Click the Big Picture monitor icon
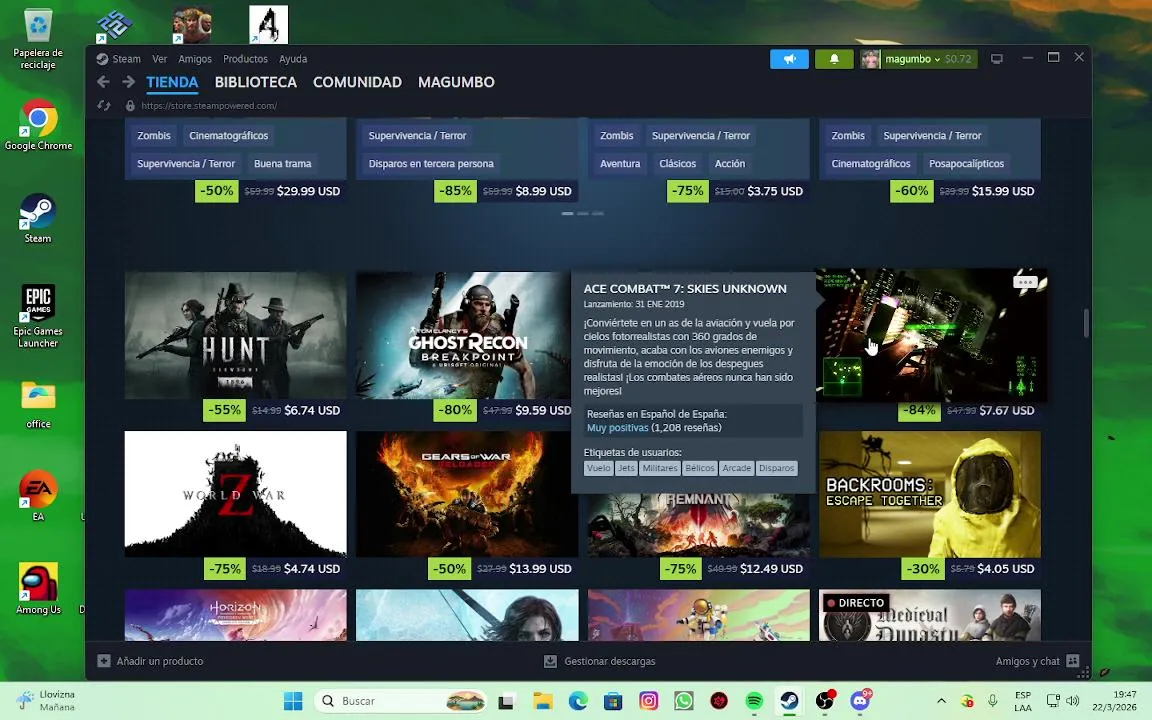Image resolution: width=1152 pixels, height=720 pixels. coord(997,59)
